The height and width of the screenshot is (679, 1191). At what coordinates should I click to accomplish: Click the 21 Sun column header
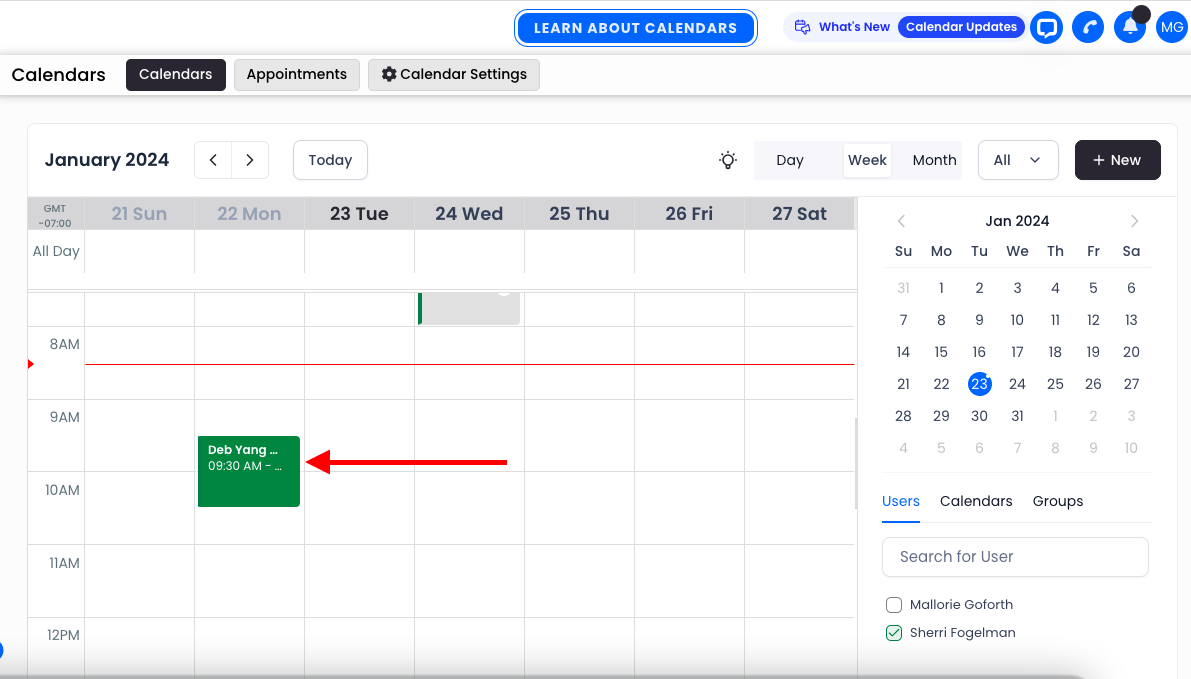[x=139, y=214]
